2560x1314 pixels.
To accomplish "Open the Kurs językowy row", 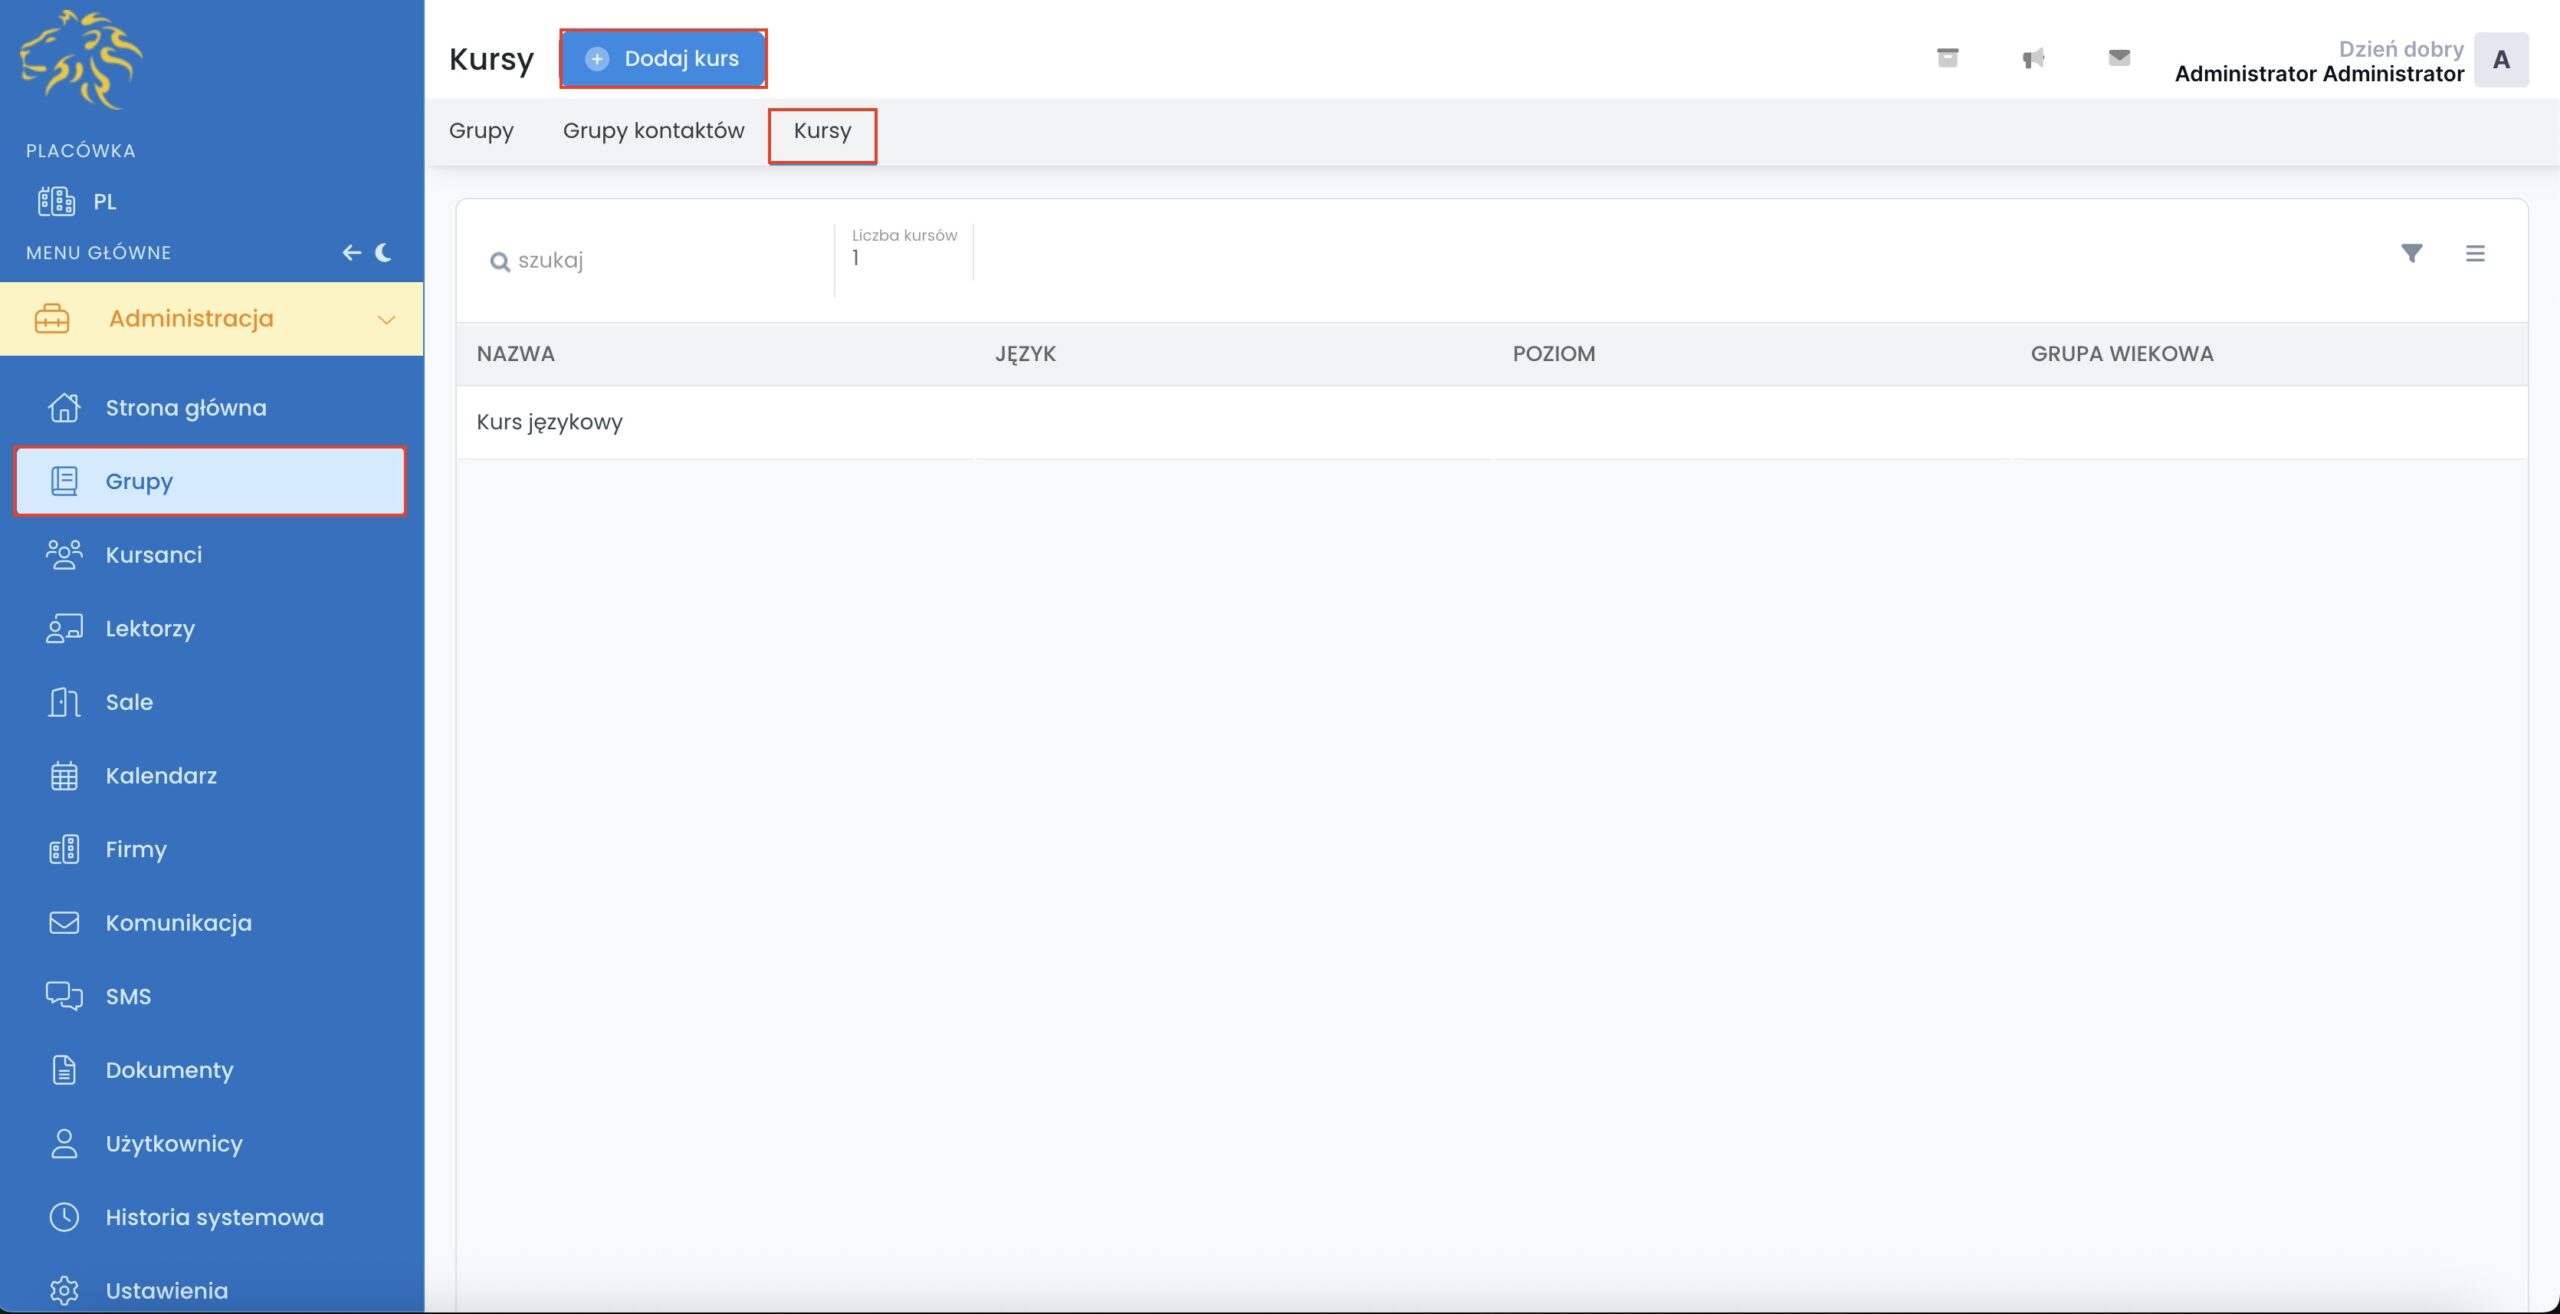I will tap(549, 422).
